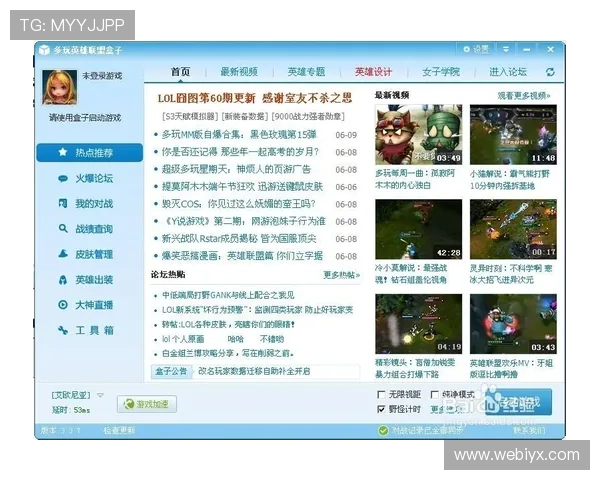Play the 42:28 video thumbnail
The image size is (600, 480).
click(418, 229)
